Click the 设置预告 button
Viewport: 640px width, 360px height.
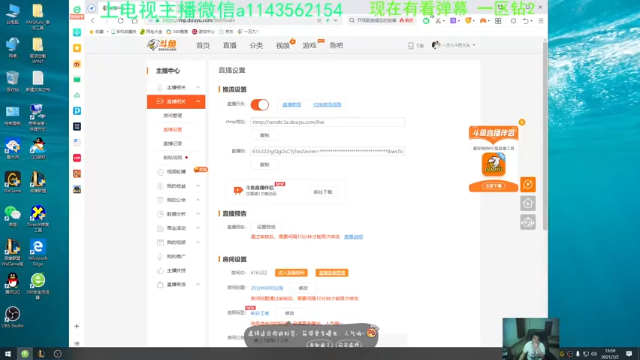pyautogui.click(x=266, y=227)
